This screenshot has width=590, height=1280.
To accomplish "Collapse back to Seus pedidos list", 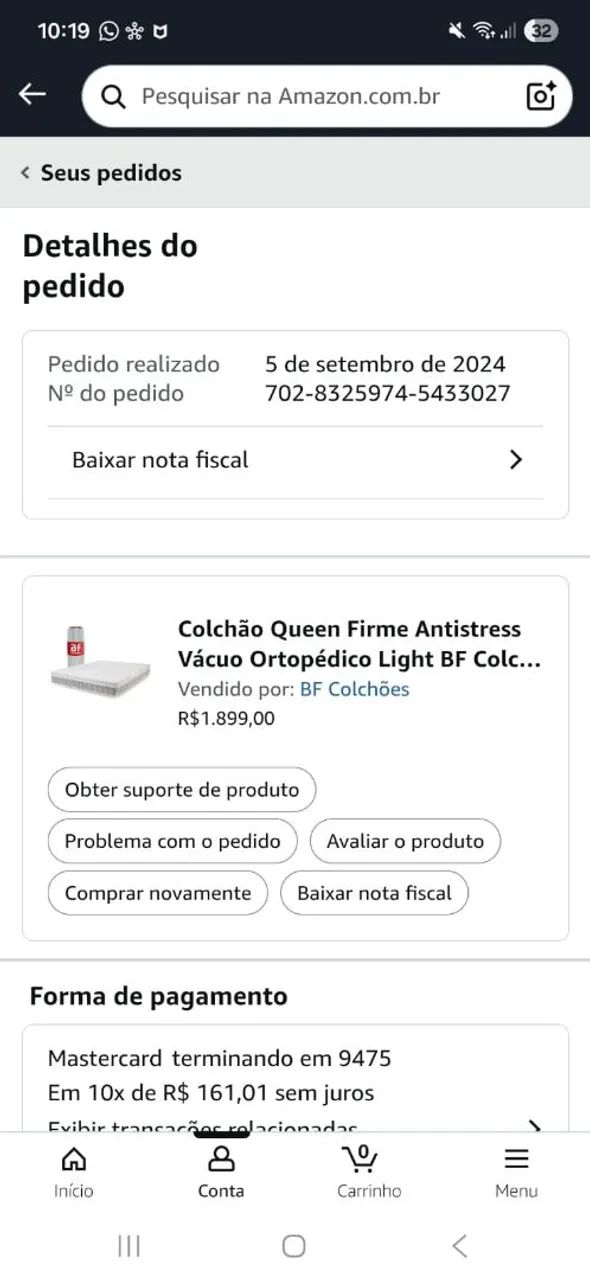I will [100, 172].
